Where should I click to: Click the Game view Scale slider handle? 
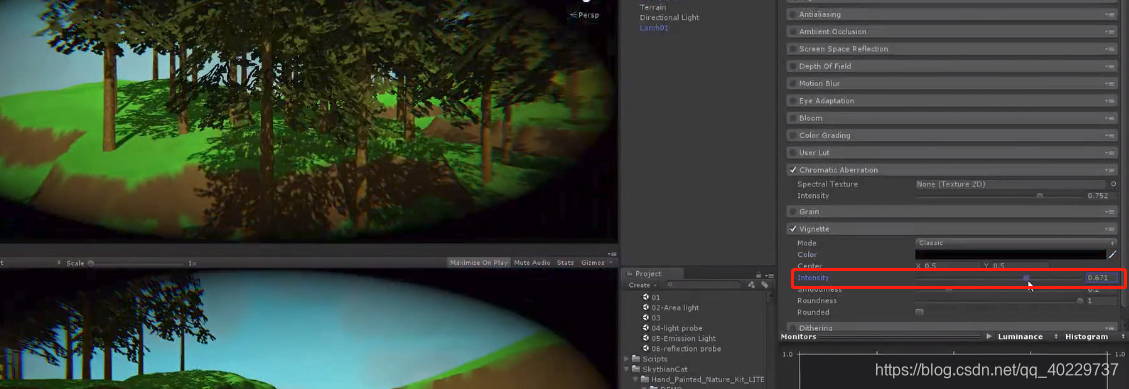click(x=91, y=264)
